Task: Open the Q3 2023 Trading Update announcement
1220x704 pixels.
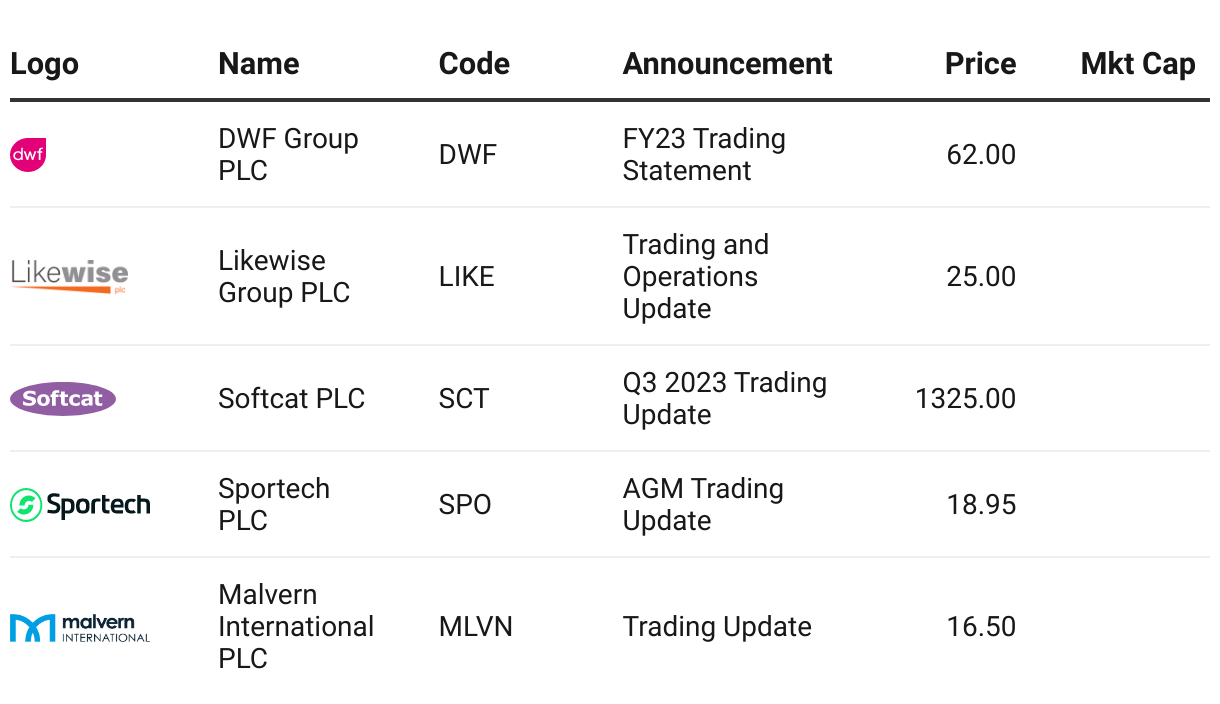Action: (724, 399)
